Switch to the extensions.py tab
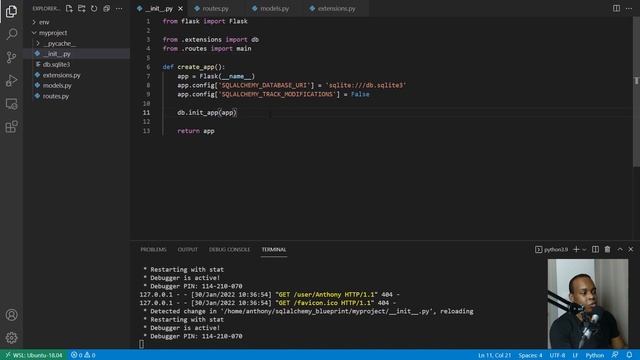The height and width of the screenshot is (360, 640). [336, 9]
